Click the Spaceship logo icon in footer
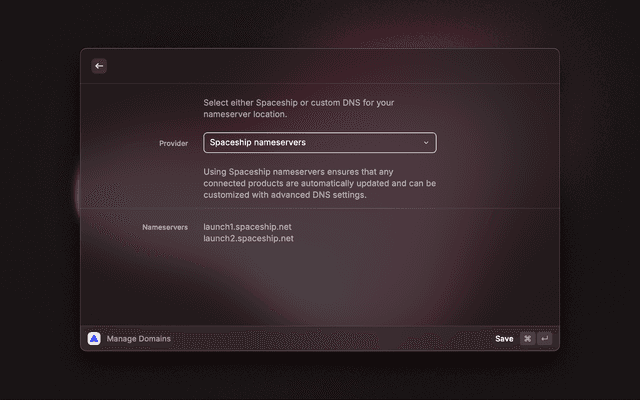 point(94,339)
